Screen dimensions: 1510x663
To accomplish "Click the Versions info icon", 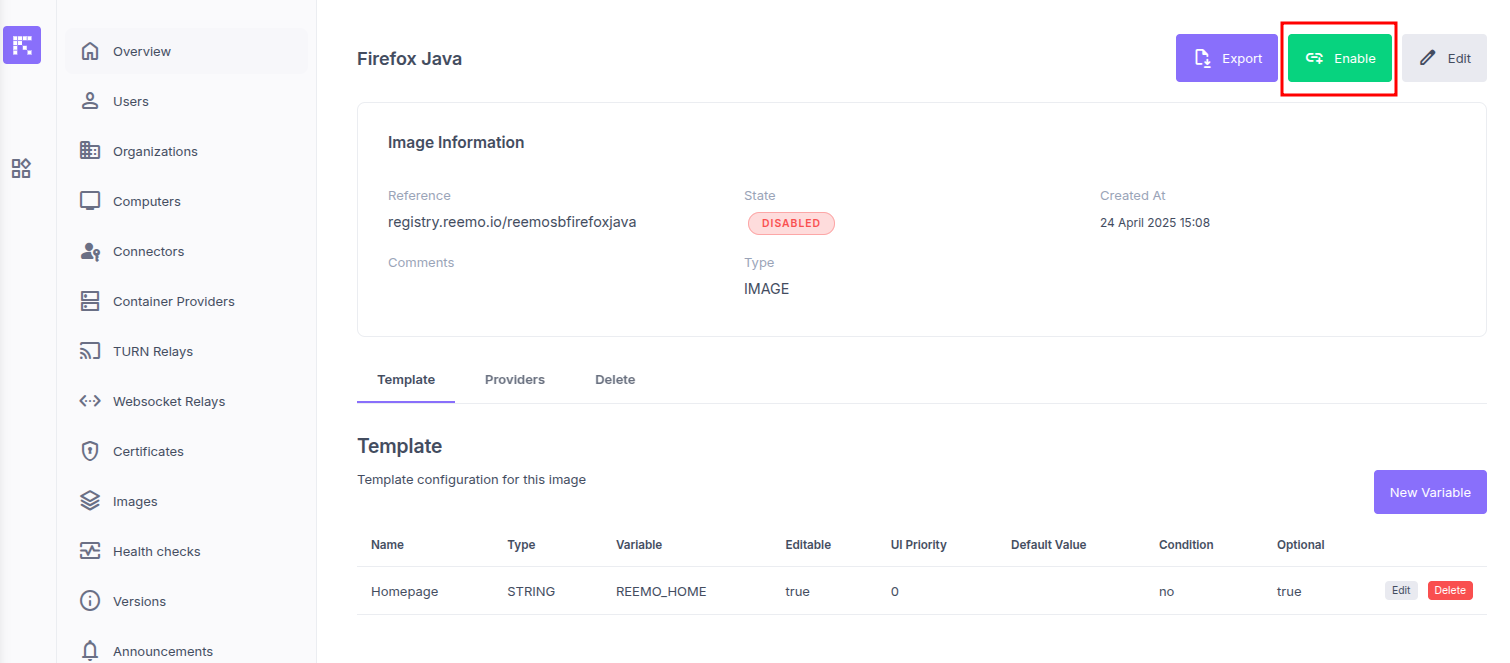I will [x=90, y=601].
